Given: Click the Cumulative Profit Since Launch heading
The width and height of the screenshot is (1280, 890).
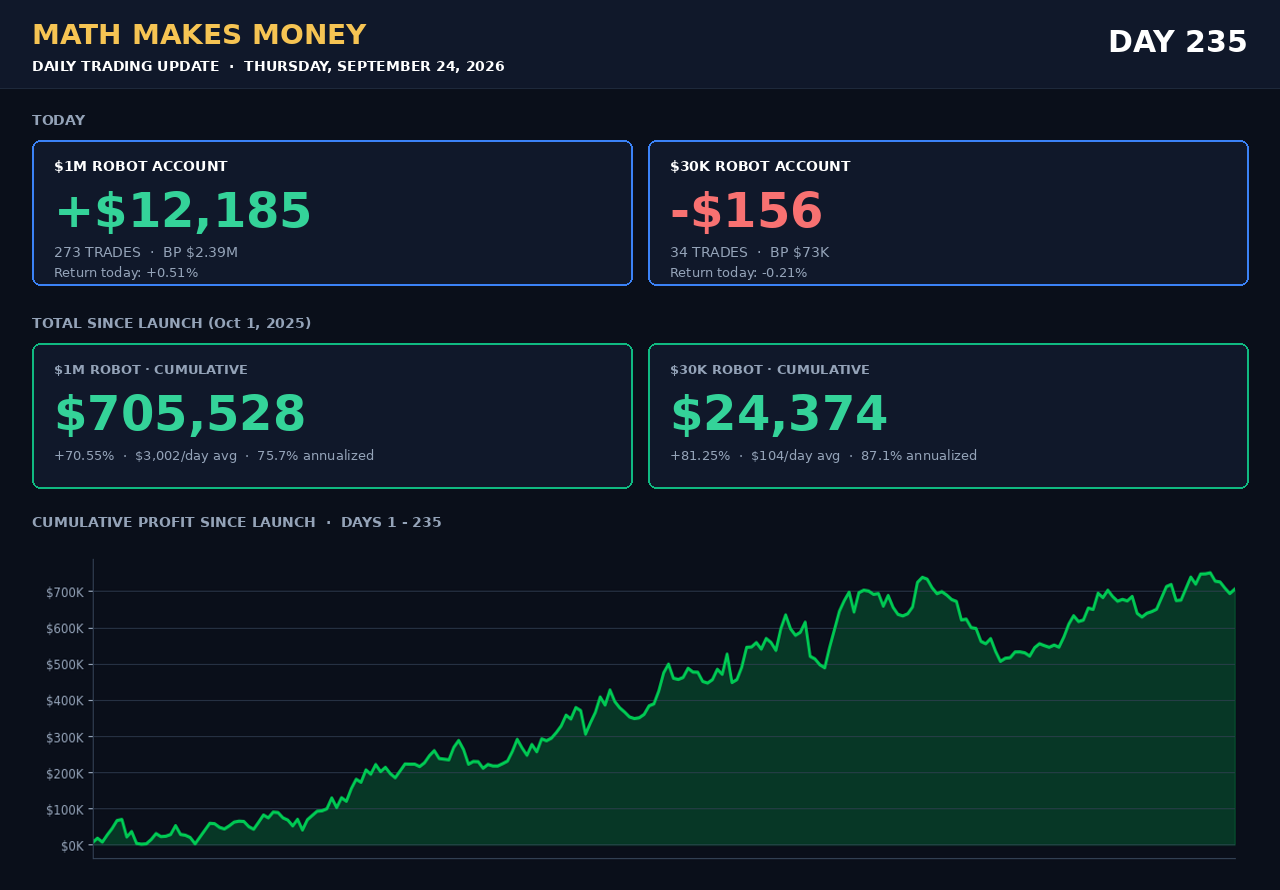Looking at the screenshot, I should [237, 523].
